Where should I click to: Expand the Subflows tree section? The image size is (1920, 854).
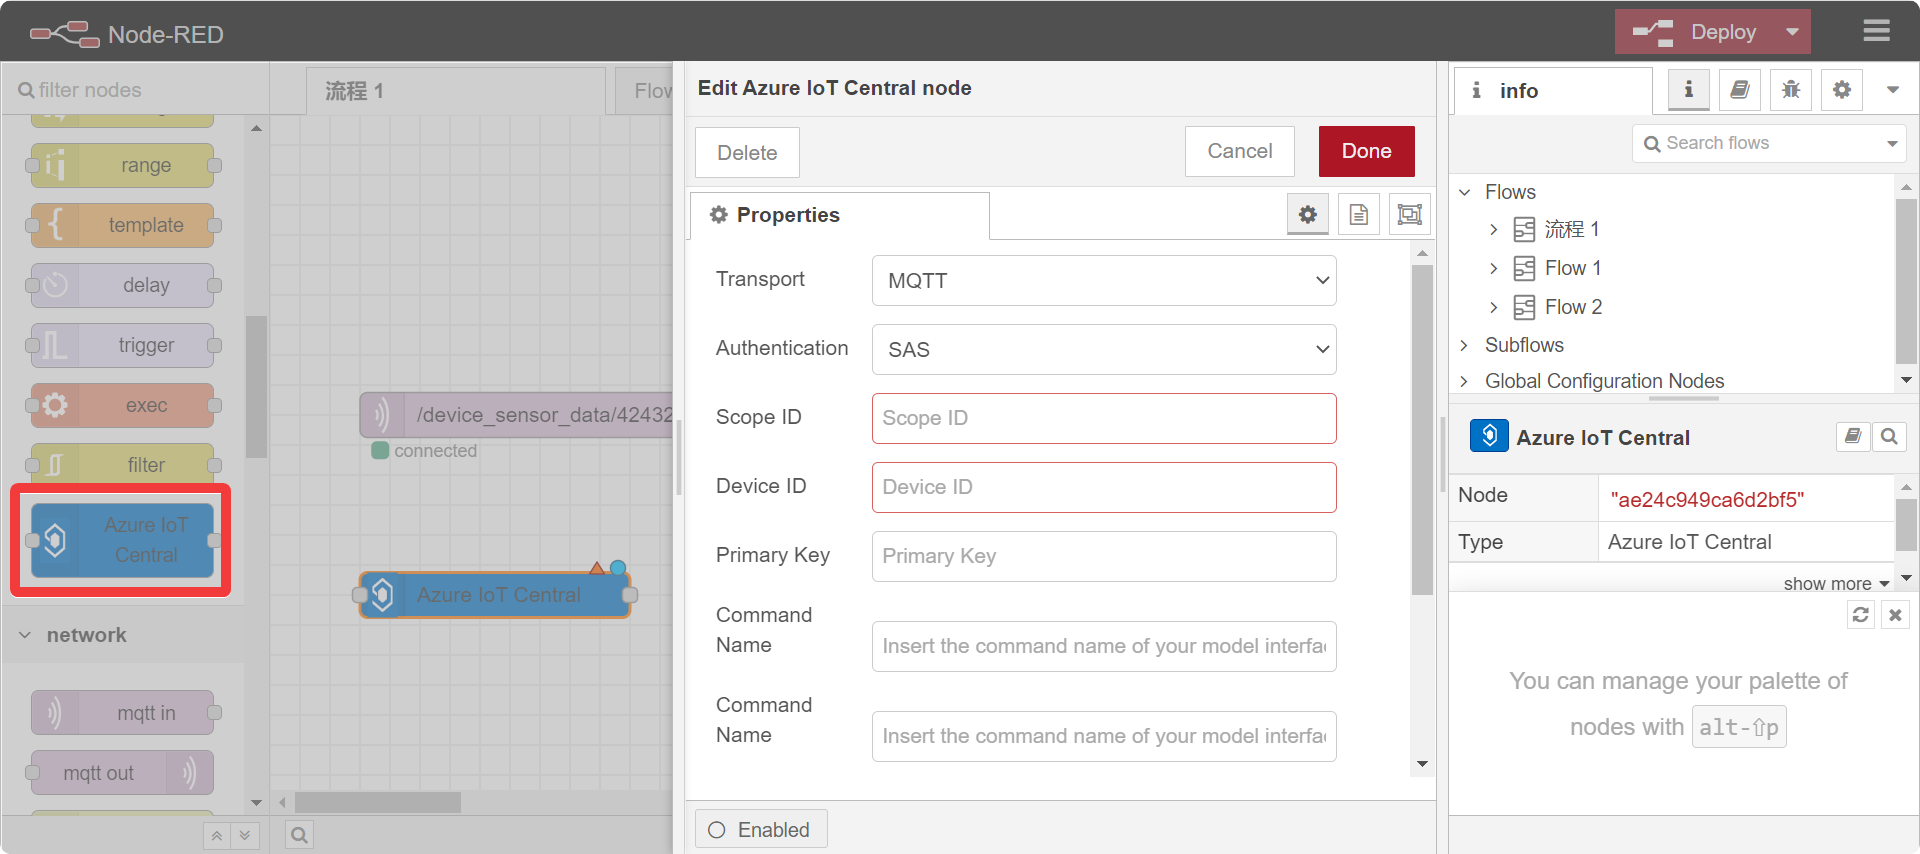tap(1465, 345)
